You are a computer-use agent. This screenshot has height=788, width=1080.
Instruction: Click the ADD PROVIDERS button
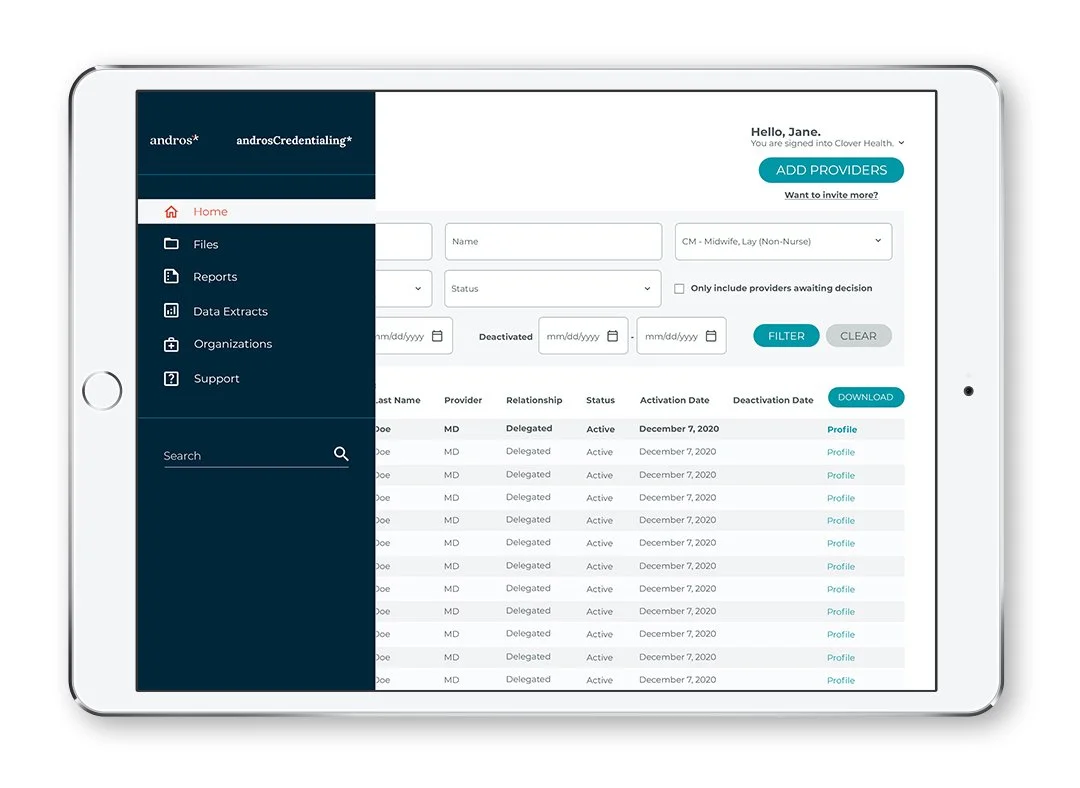coord(831,170)
